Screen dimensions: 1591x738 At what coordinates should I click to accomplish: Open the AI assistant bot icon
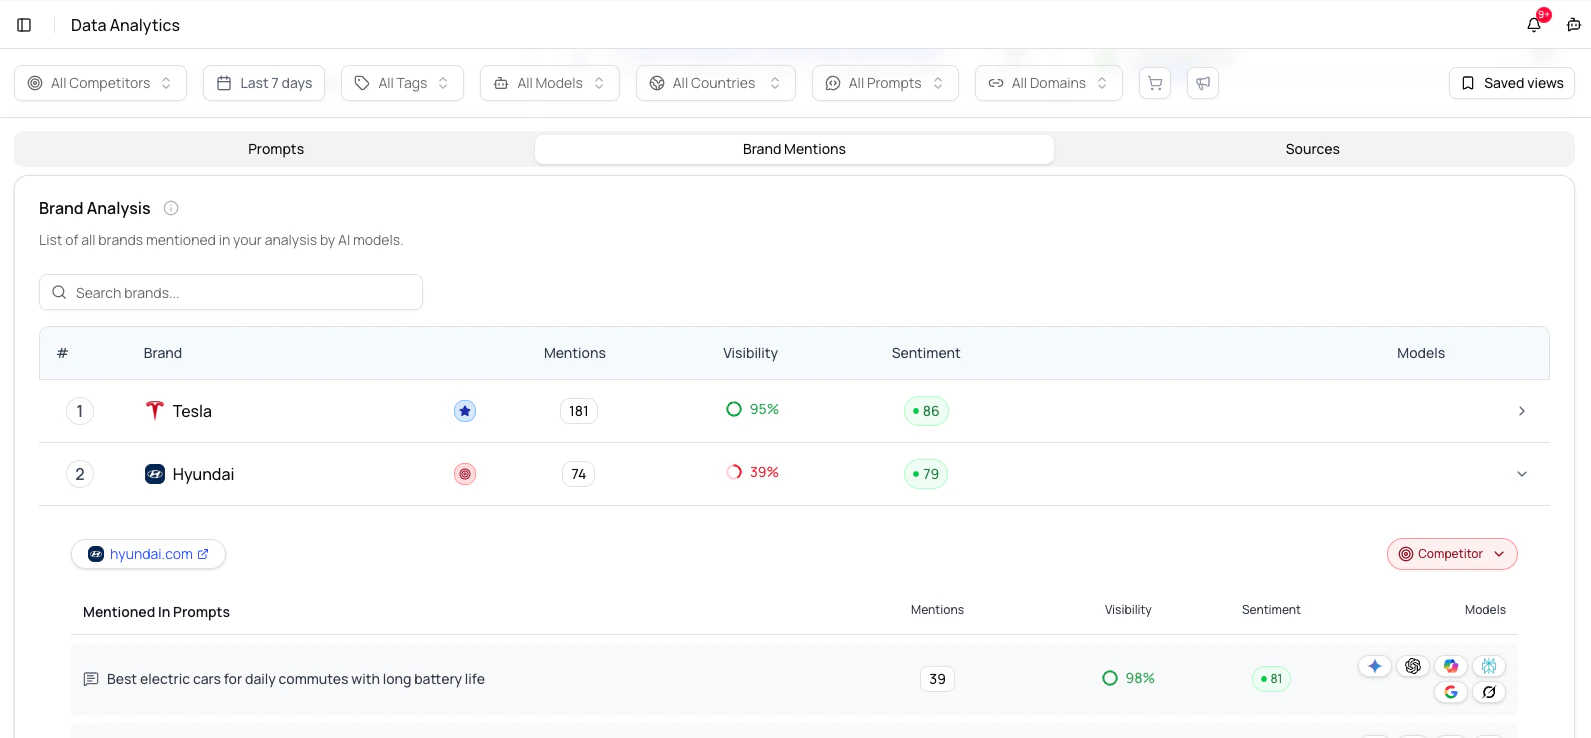pos(1574,25)
